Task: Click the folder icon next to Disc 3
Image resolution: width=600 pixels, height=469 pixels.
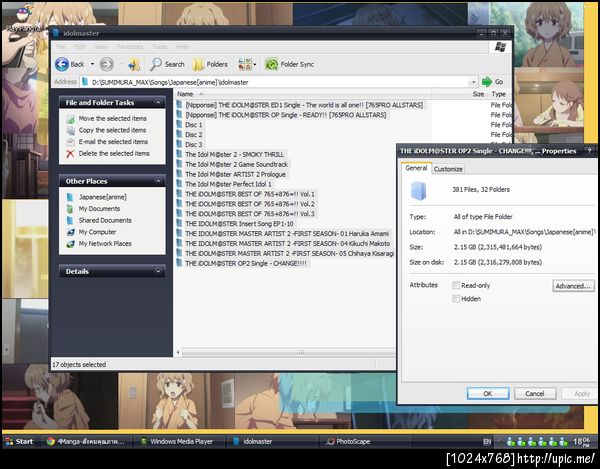Action: tap(179, 144)
